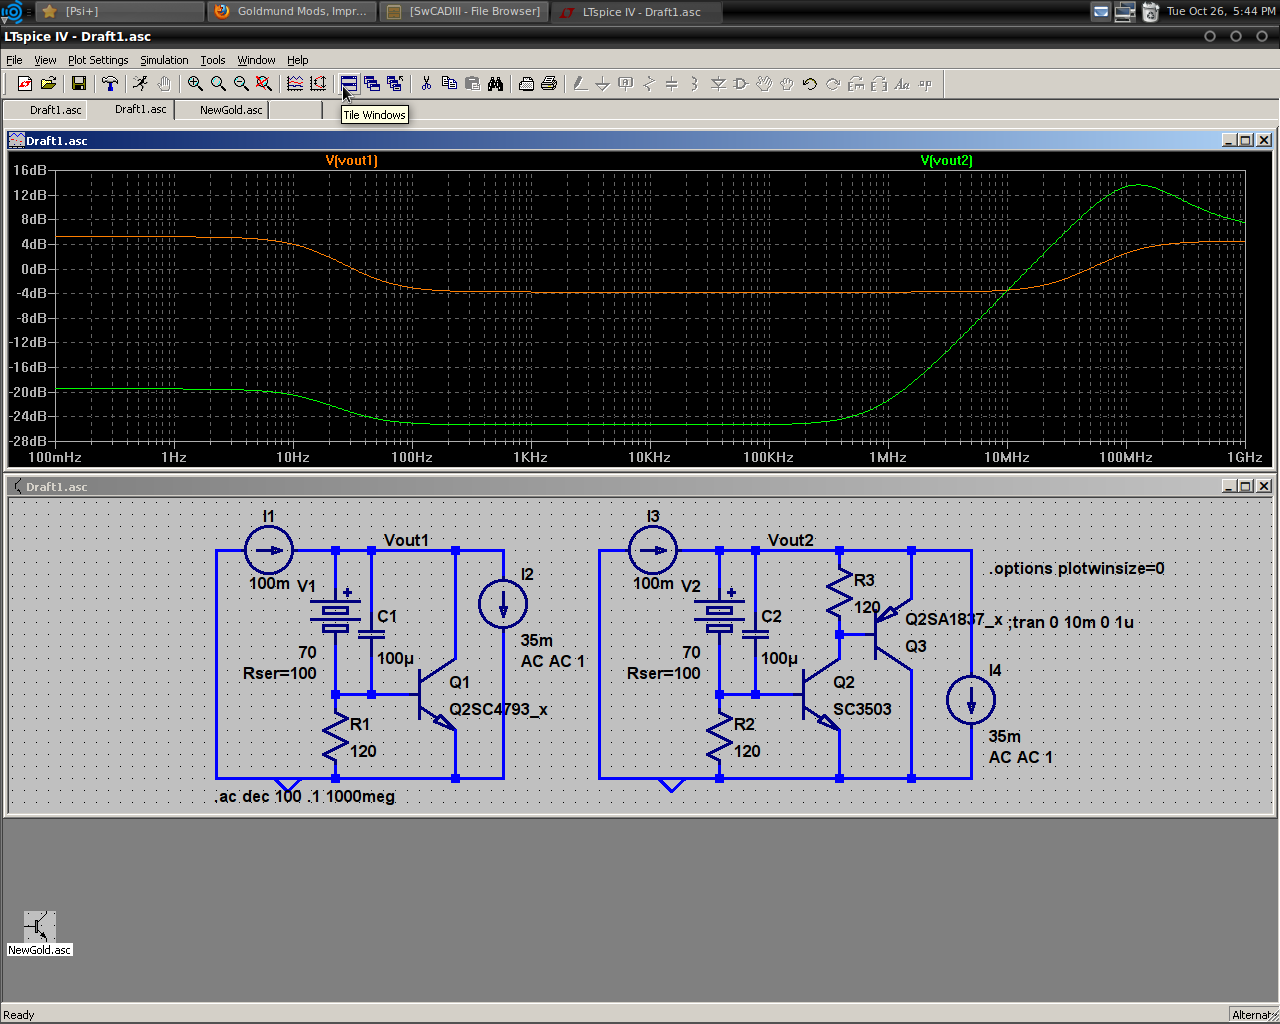Screen dimensions: 1280x1024
Task: Click the Mirror component icon
Action: pyautogui.click(x=879, y=84)
